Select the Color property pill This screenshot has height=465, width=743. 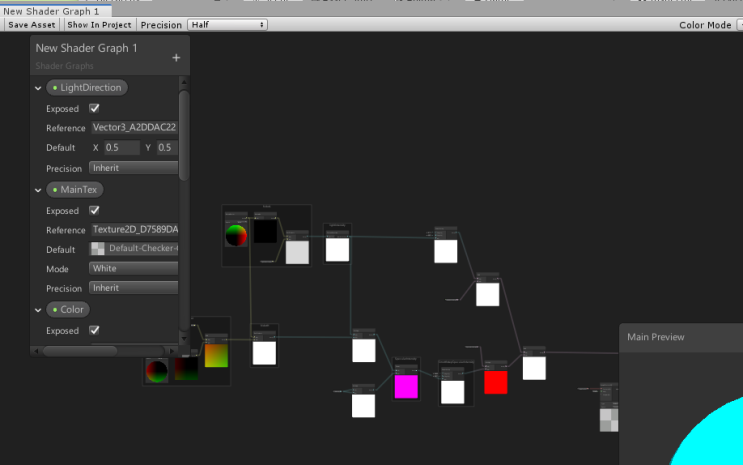[x=68, y=310]
